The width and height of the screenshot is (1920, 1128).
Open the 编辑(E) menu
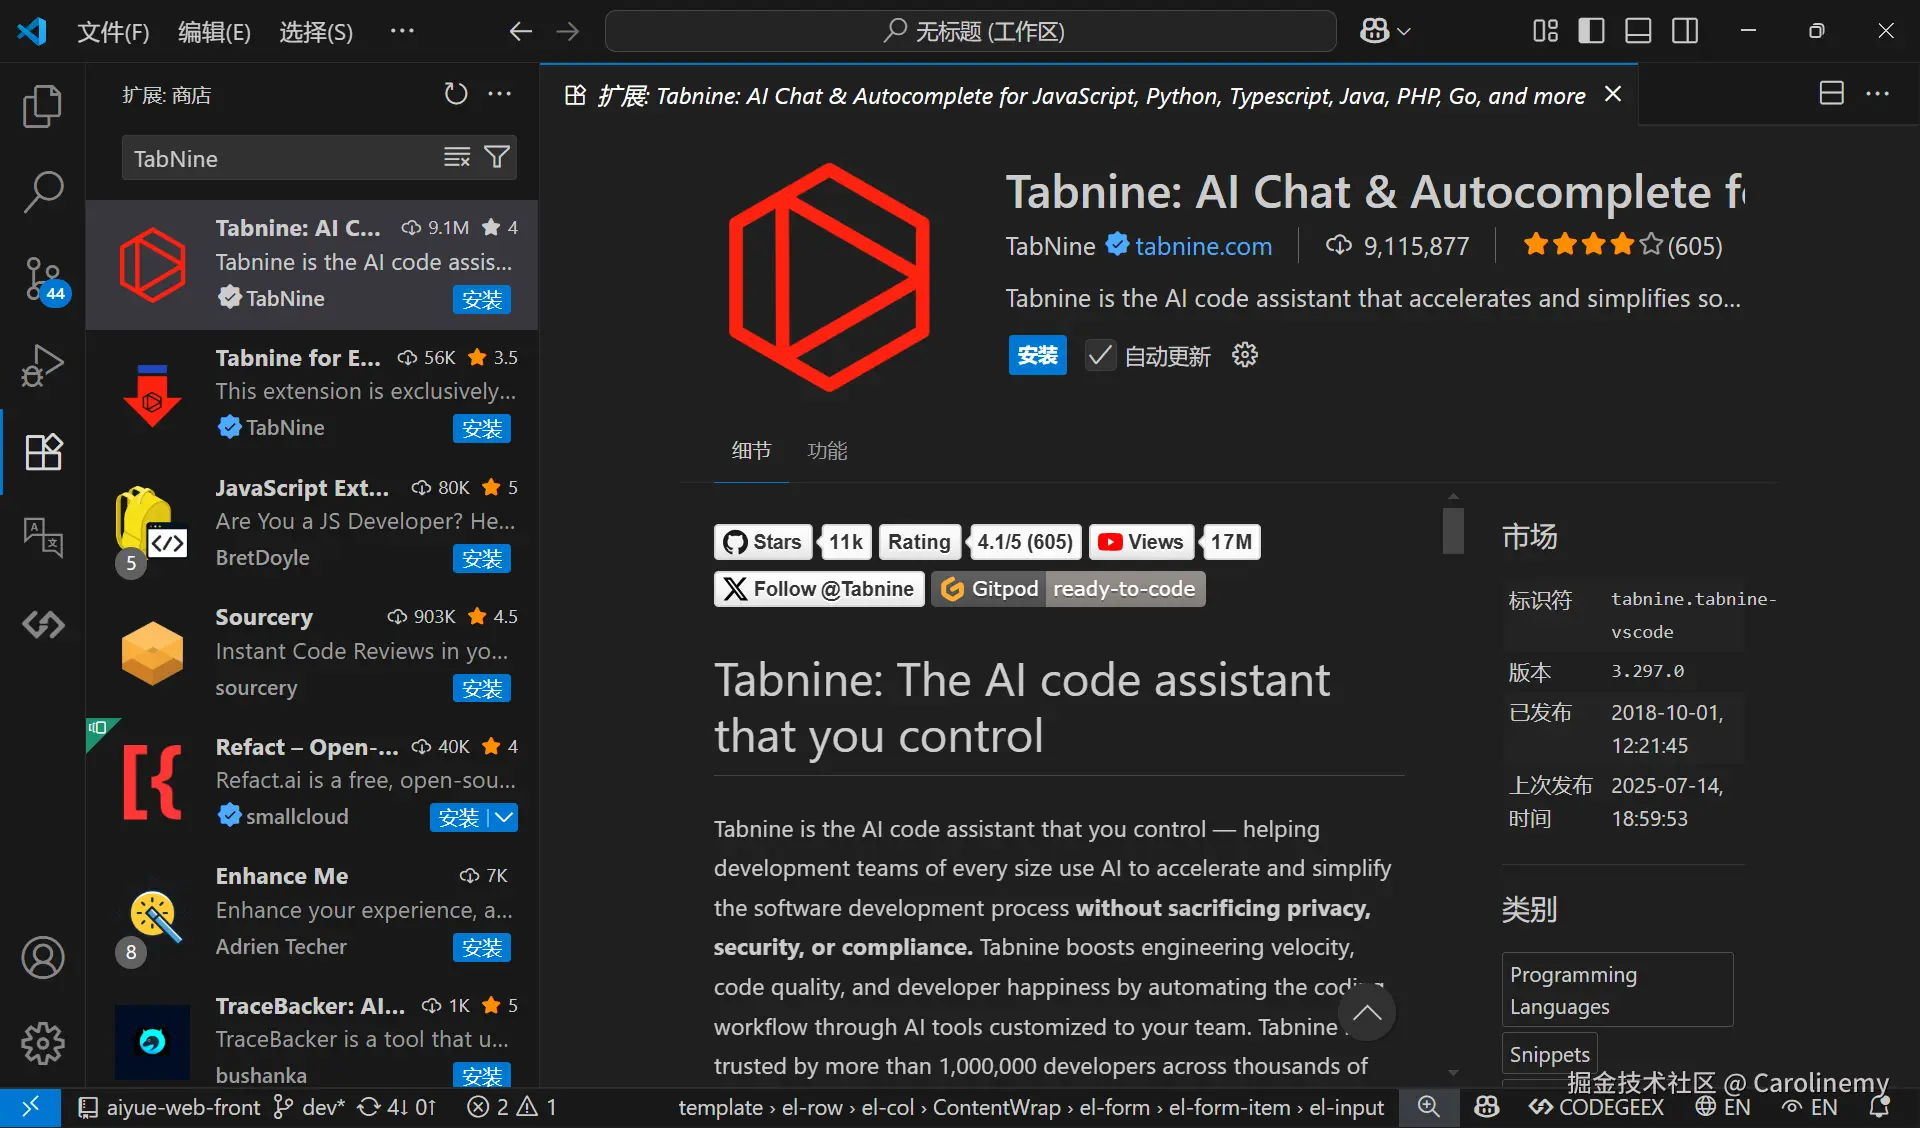[x=214, y=32]
